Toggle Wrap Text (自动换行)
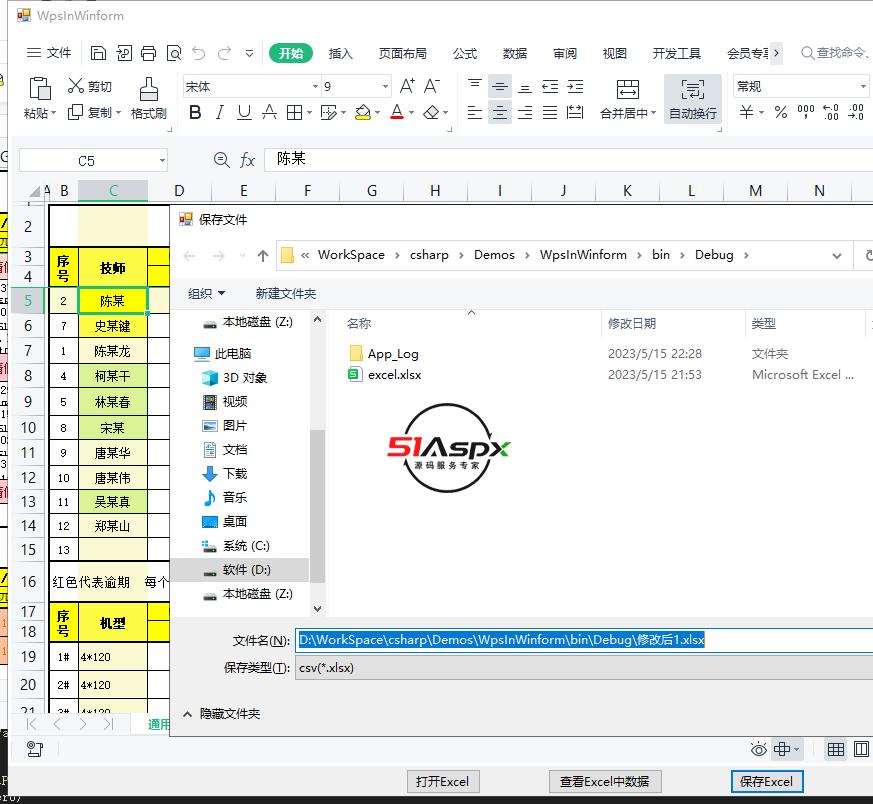Screen dimensions: 873x804 coord(693,99)
